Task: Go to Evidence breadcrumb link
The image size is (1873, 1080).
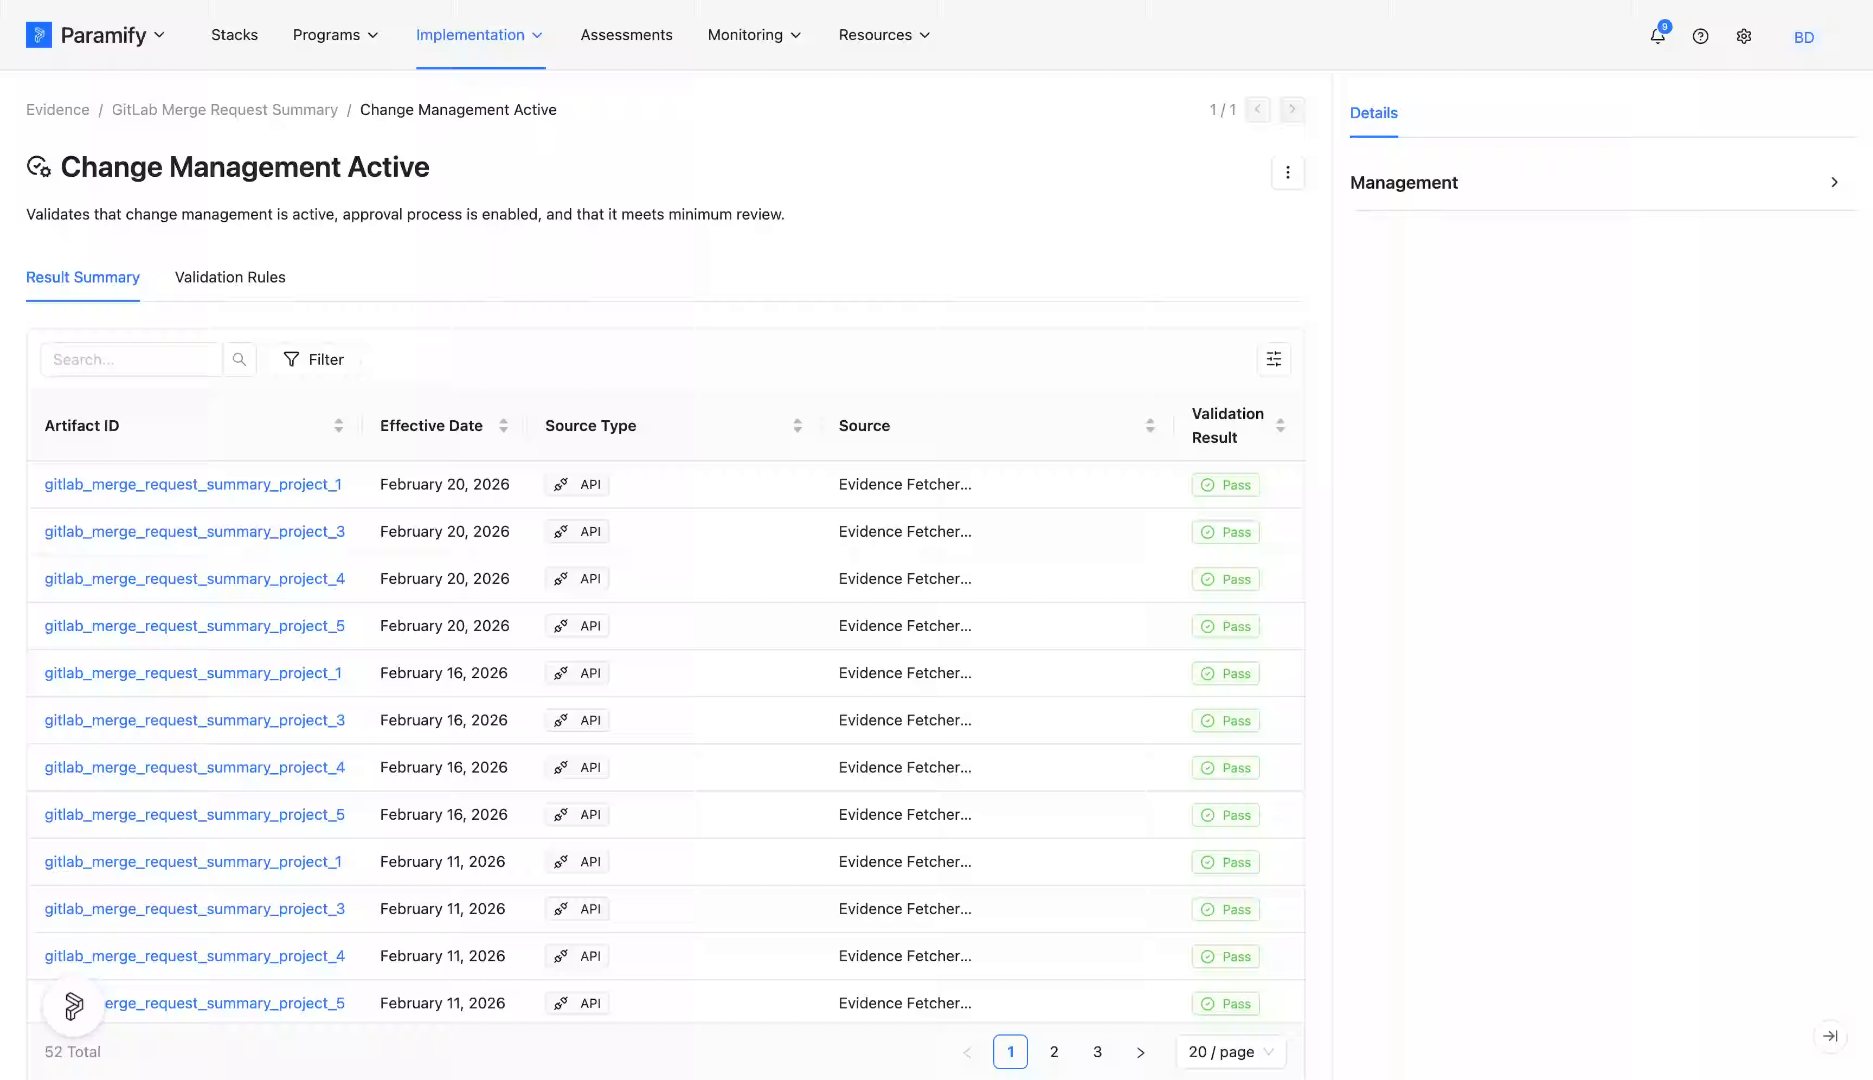Action: click(x=58, y=110)
